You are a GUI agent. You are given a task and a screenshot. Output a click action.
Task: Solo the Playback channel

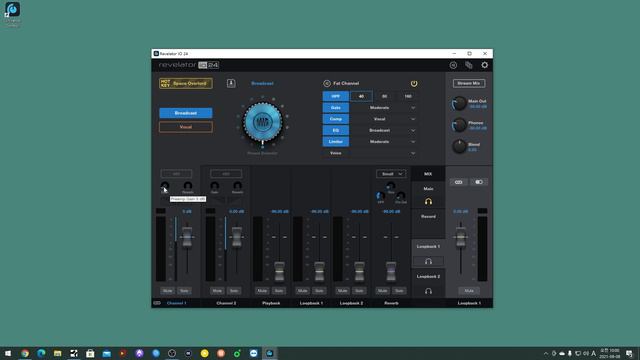tap(279, 291)
